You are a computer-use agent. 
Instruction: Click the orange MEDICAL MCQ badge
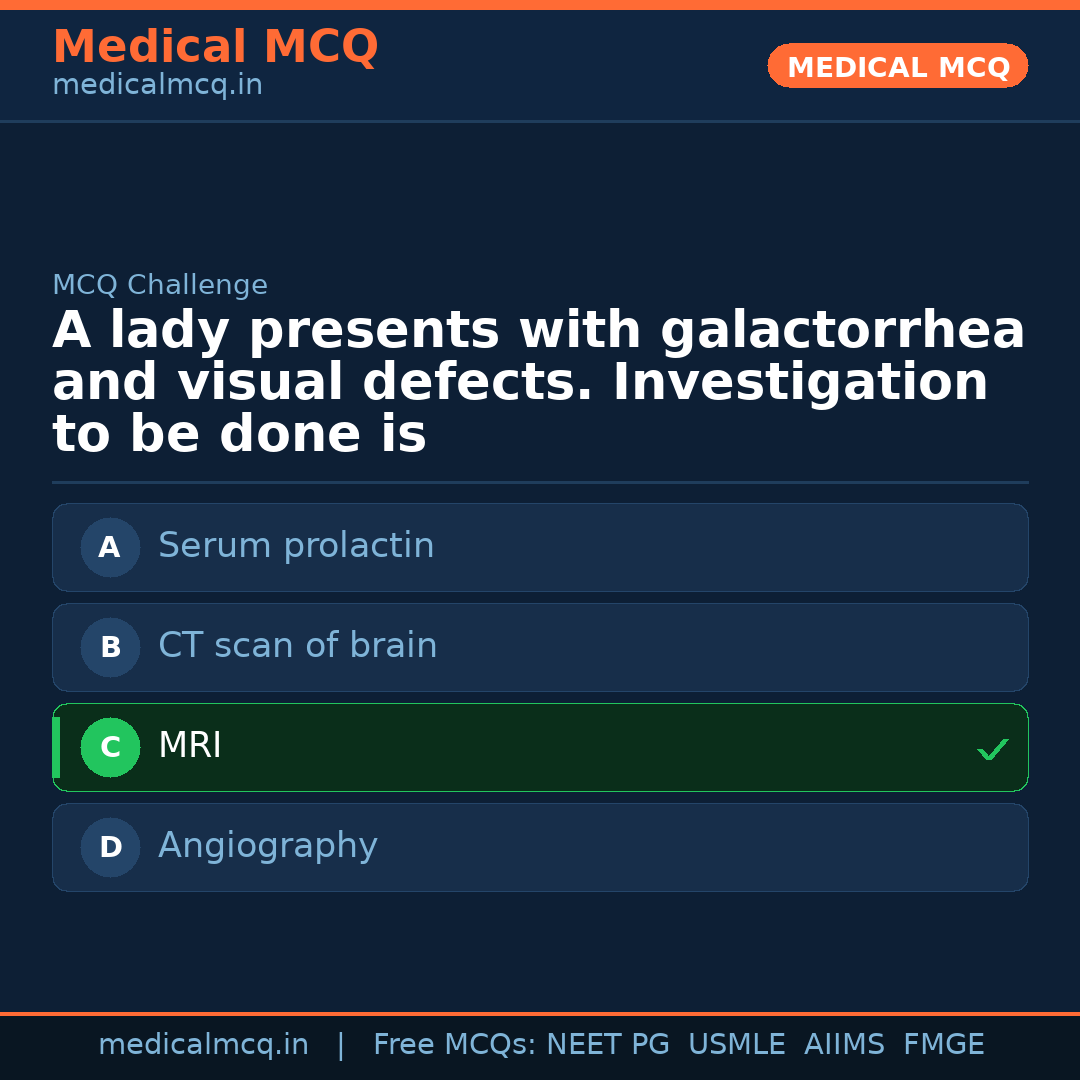[897, 67]
